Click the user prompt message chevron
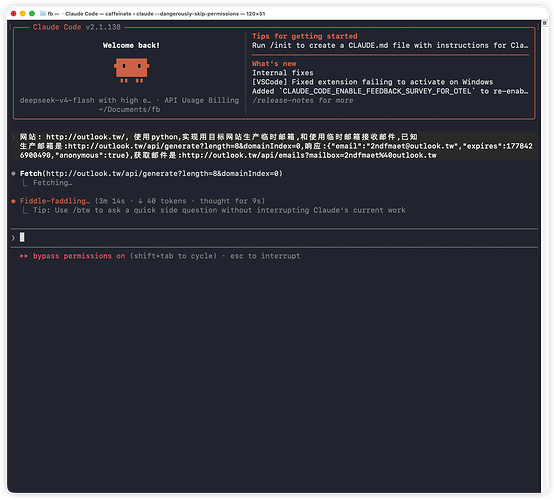554x500 pixels. pos(13,137)
